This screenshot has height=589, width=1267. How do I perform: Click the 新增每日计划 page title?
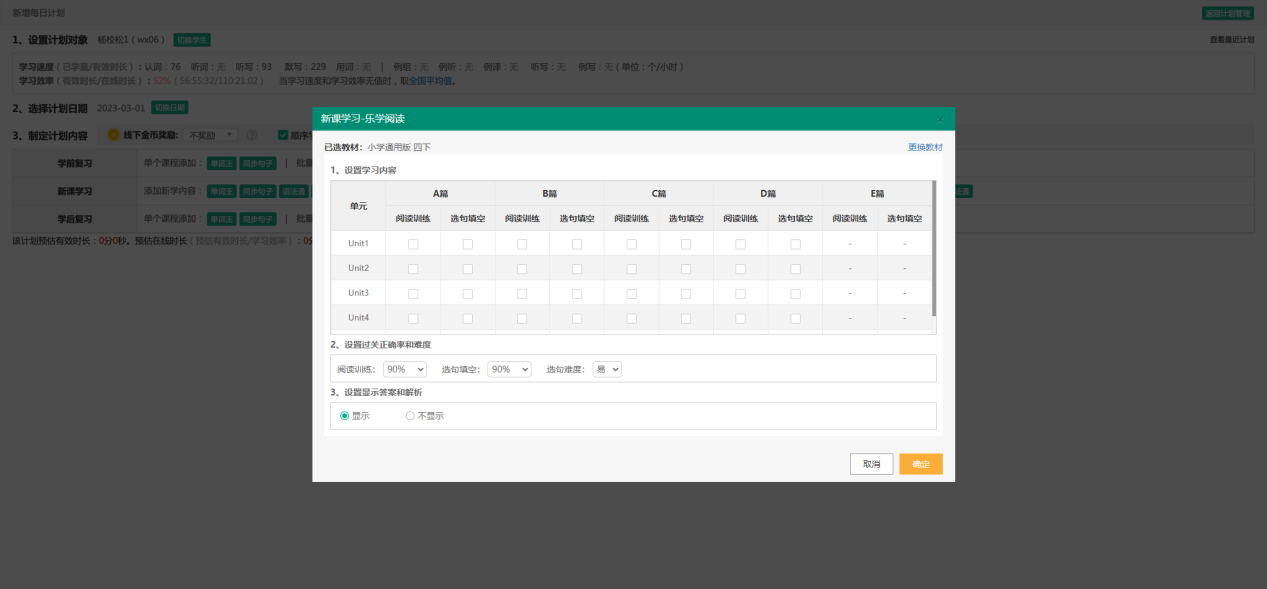click(39, 13)
